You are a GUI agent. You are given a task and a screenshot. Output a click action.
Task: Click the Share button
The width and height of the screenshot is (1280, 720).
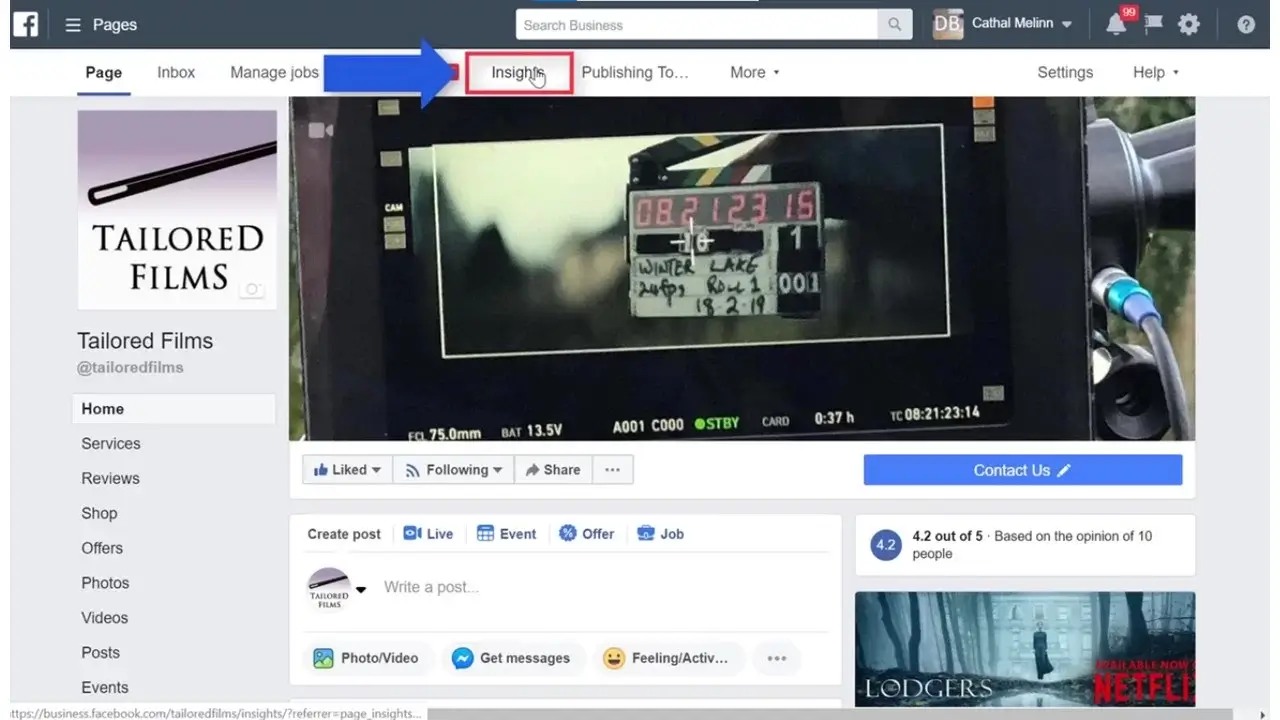coord(554,470)
